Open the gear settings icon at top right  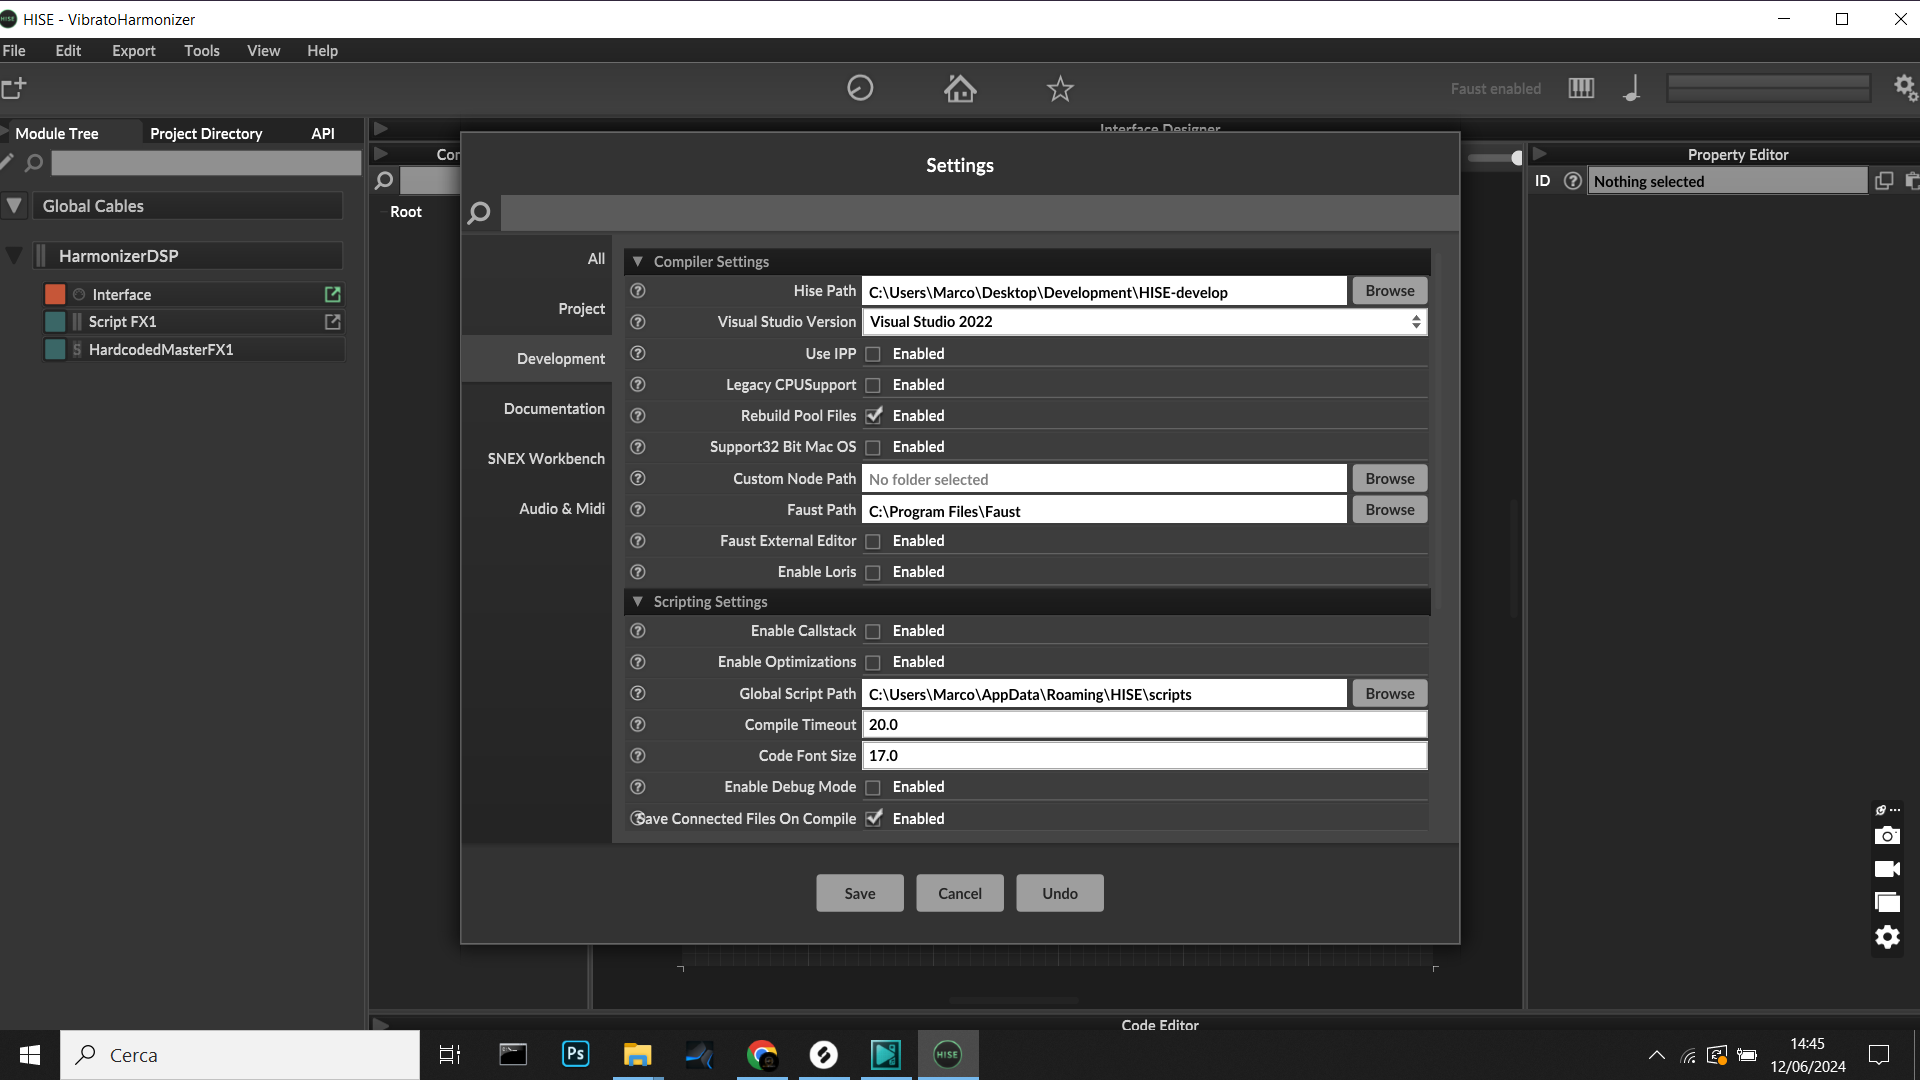coord(1905,88)
